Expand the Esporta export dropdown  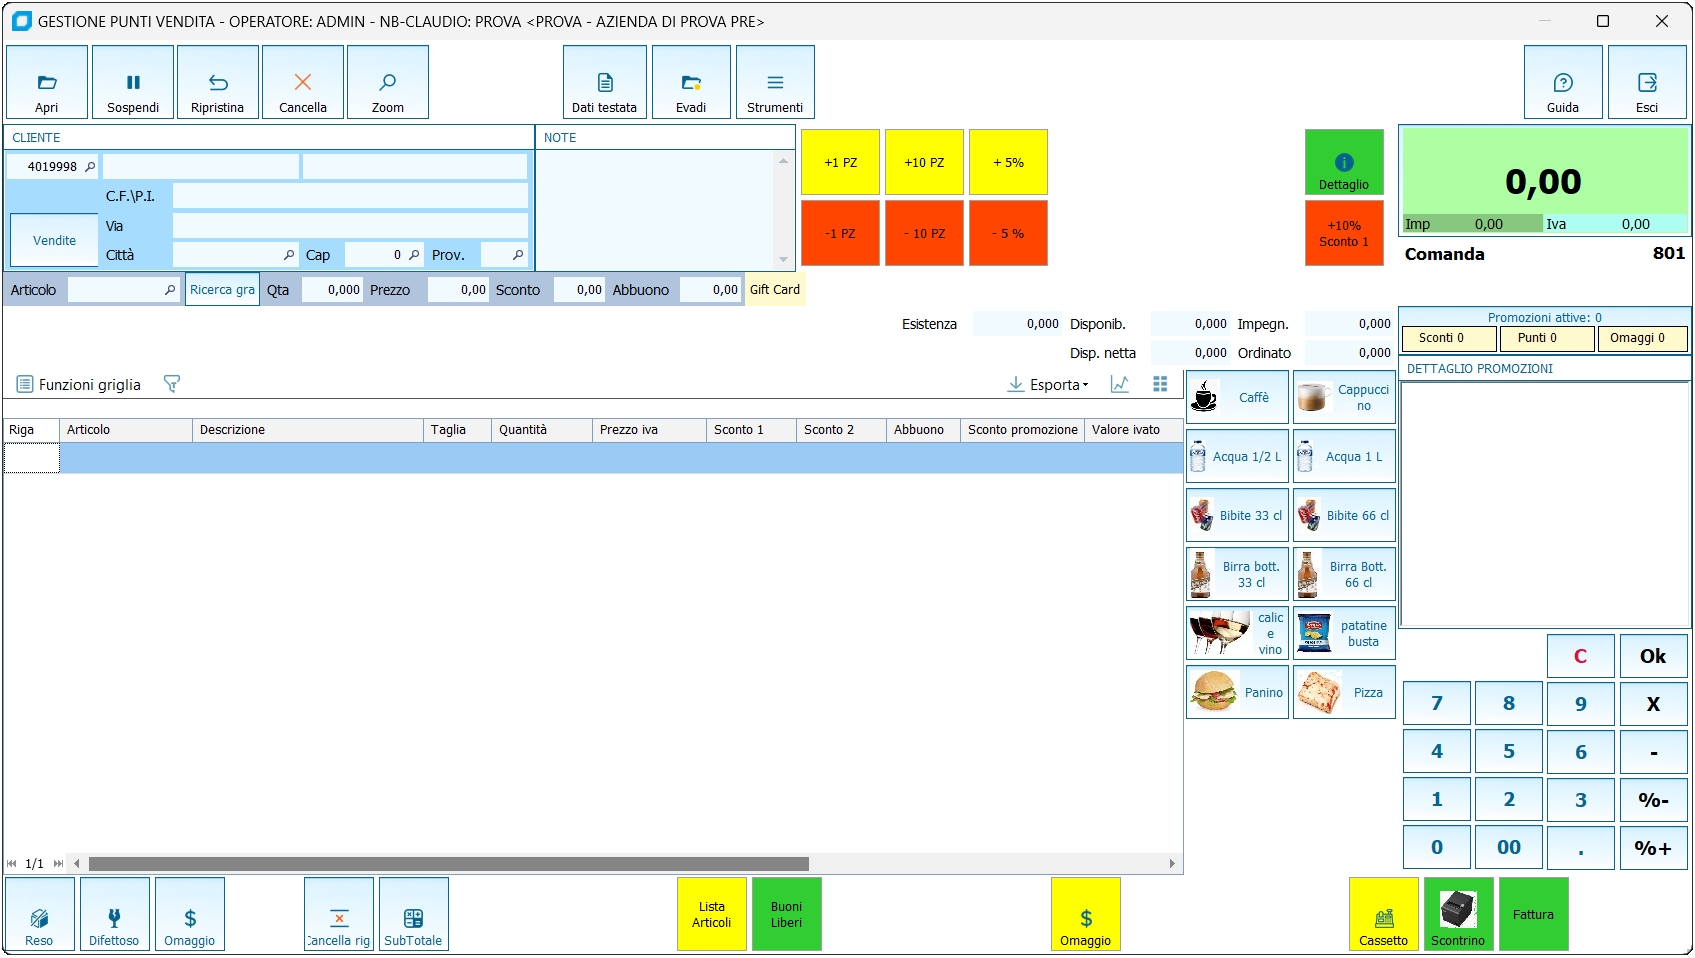[x=1048, y=385]
